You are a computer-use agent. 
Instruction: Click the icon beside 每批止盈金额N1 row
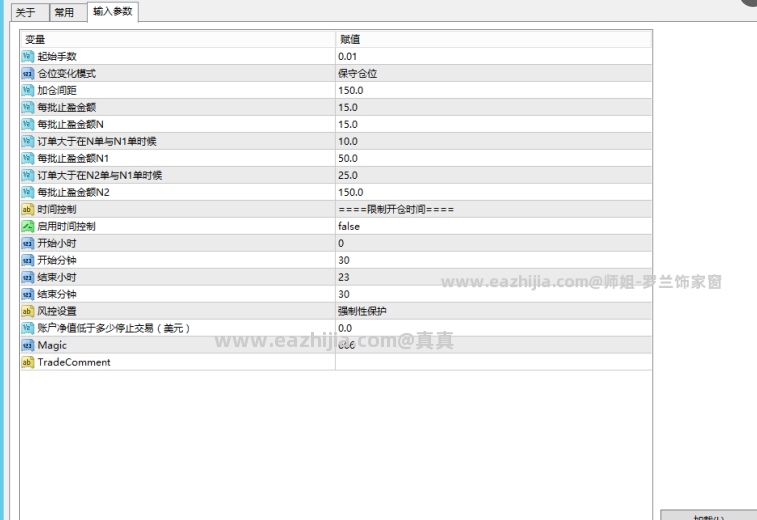tap(28, 158)
